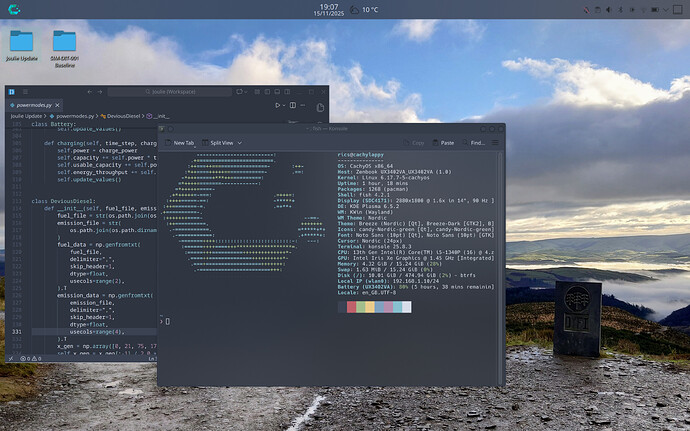Image resolution: width=690 pixels, height=431 pixels.
Task: Toggle the secondary sidebar in editor
Action: [287, 92]
